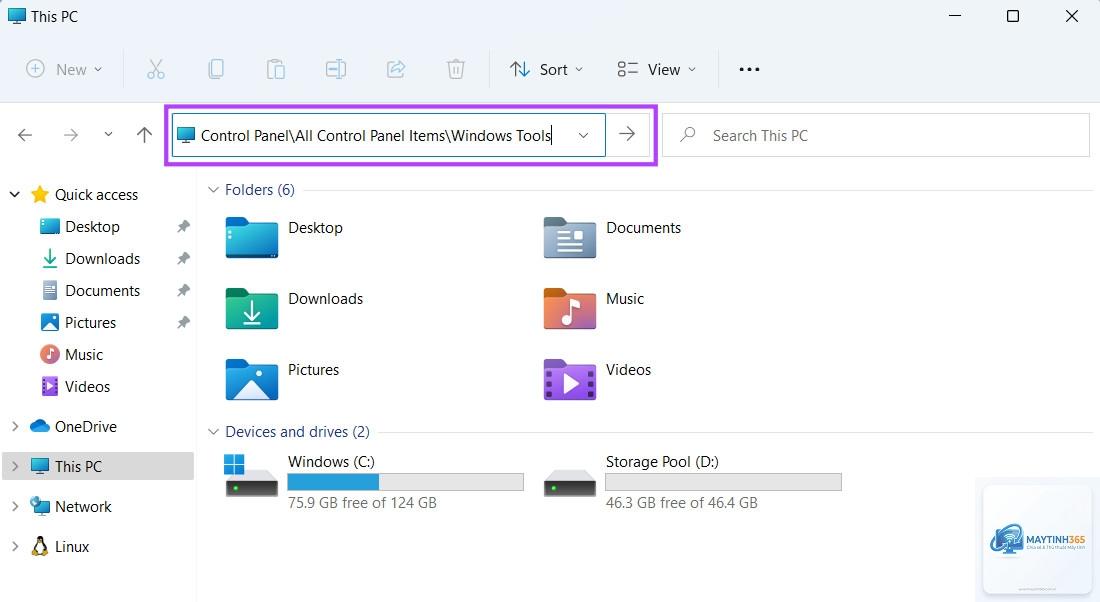Open the Sort dropdown menu

(546, 69)
